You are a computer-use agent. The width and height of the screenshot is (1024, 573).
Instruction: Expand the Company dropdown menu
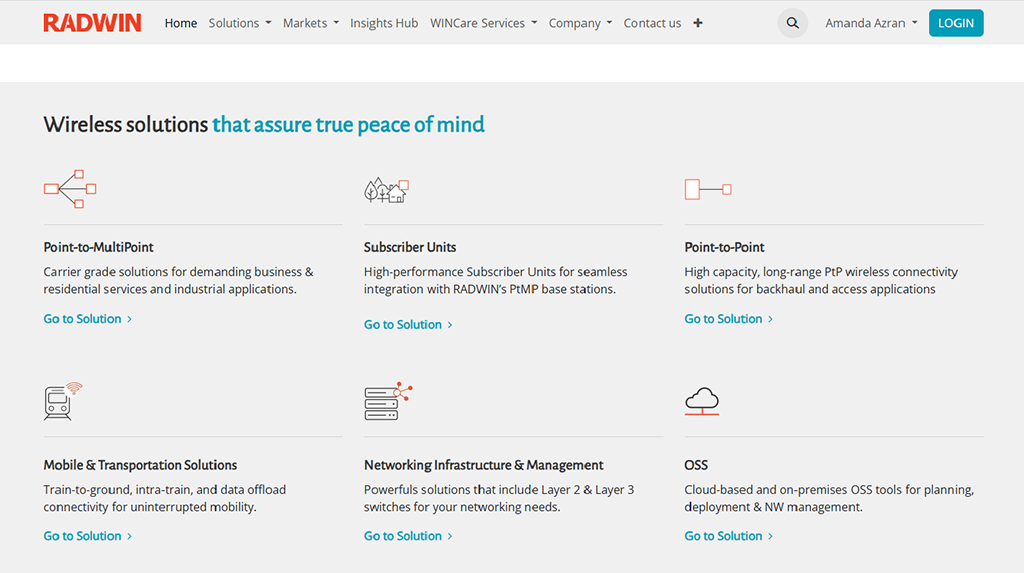[x=580, y=23]
